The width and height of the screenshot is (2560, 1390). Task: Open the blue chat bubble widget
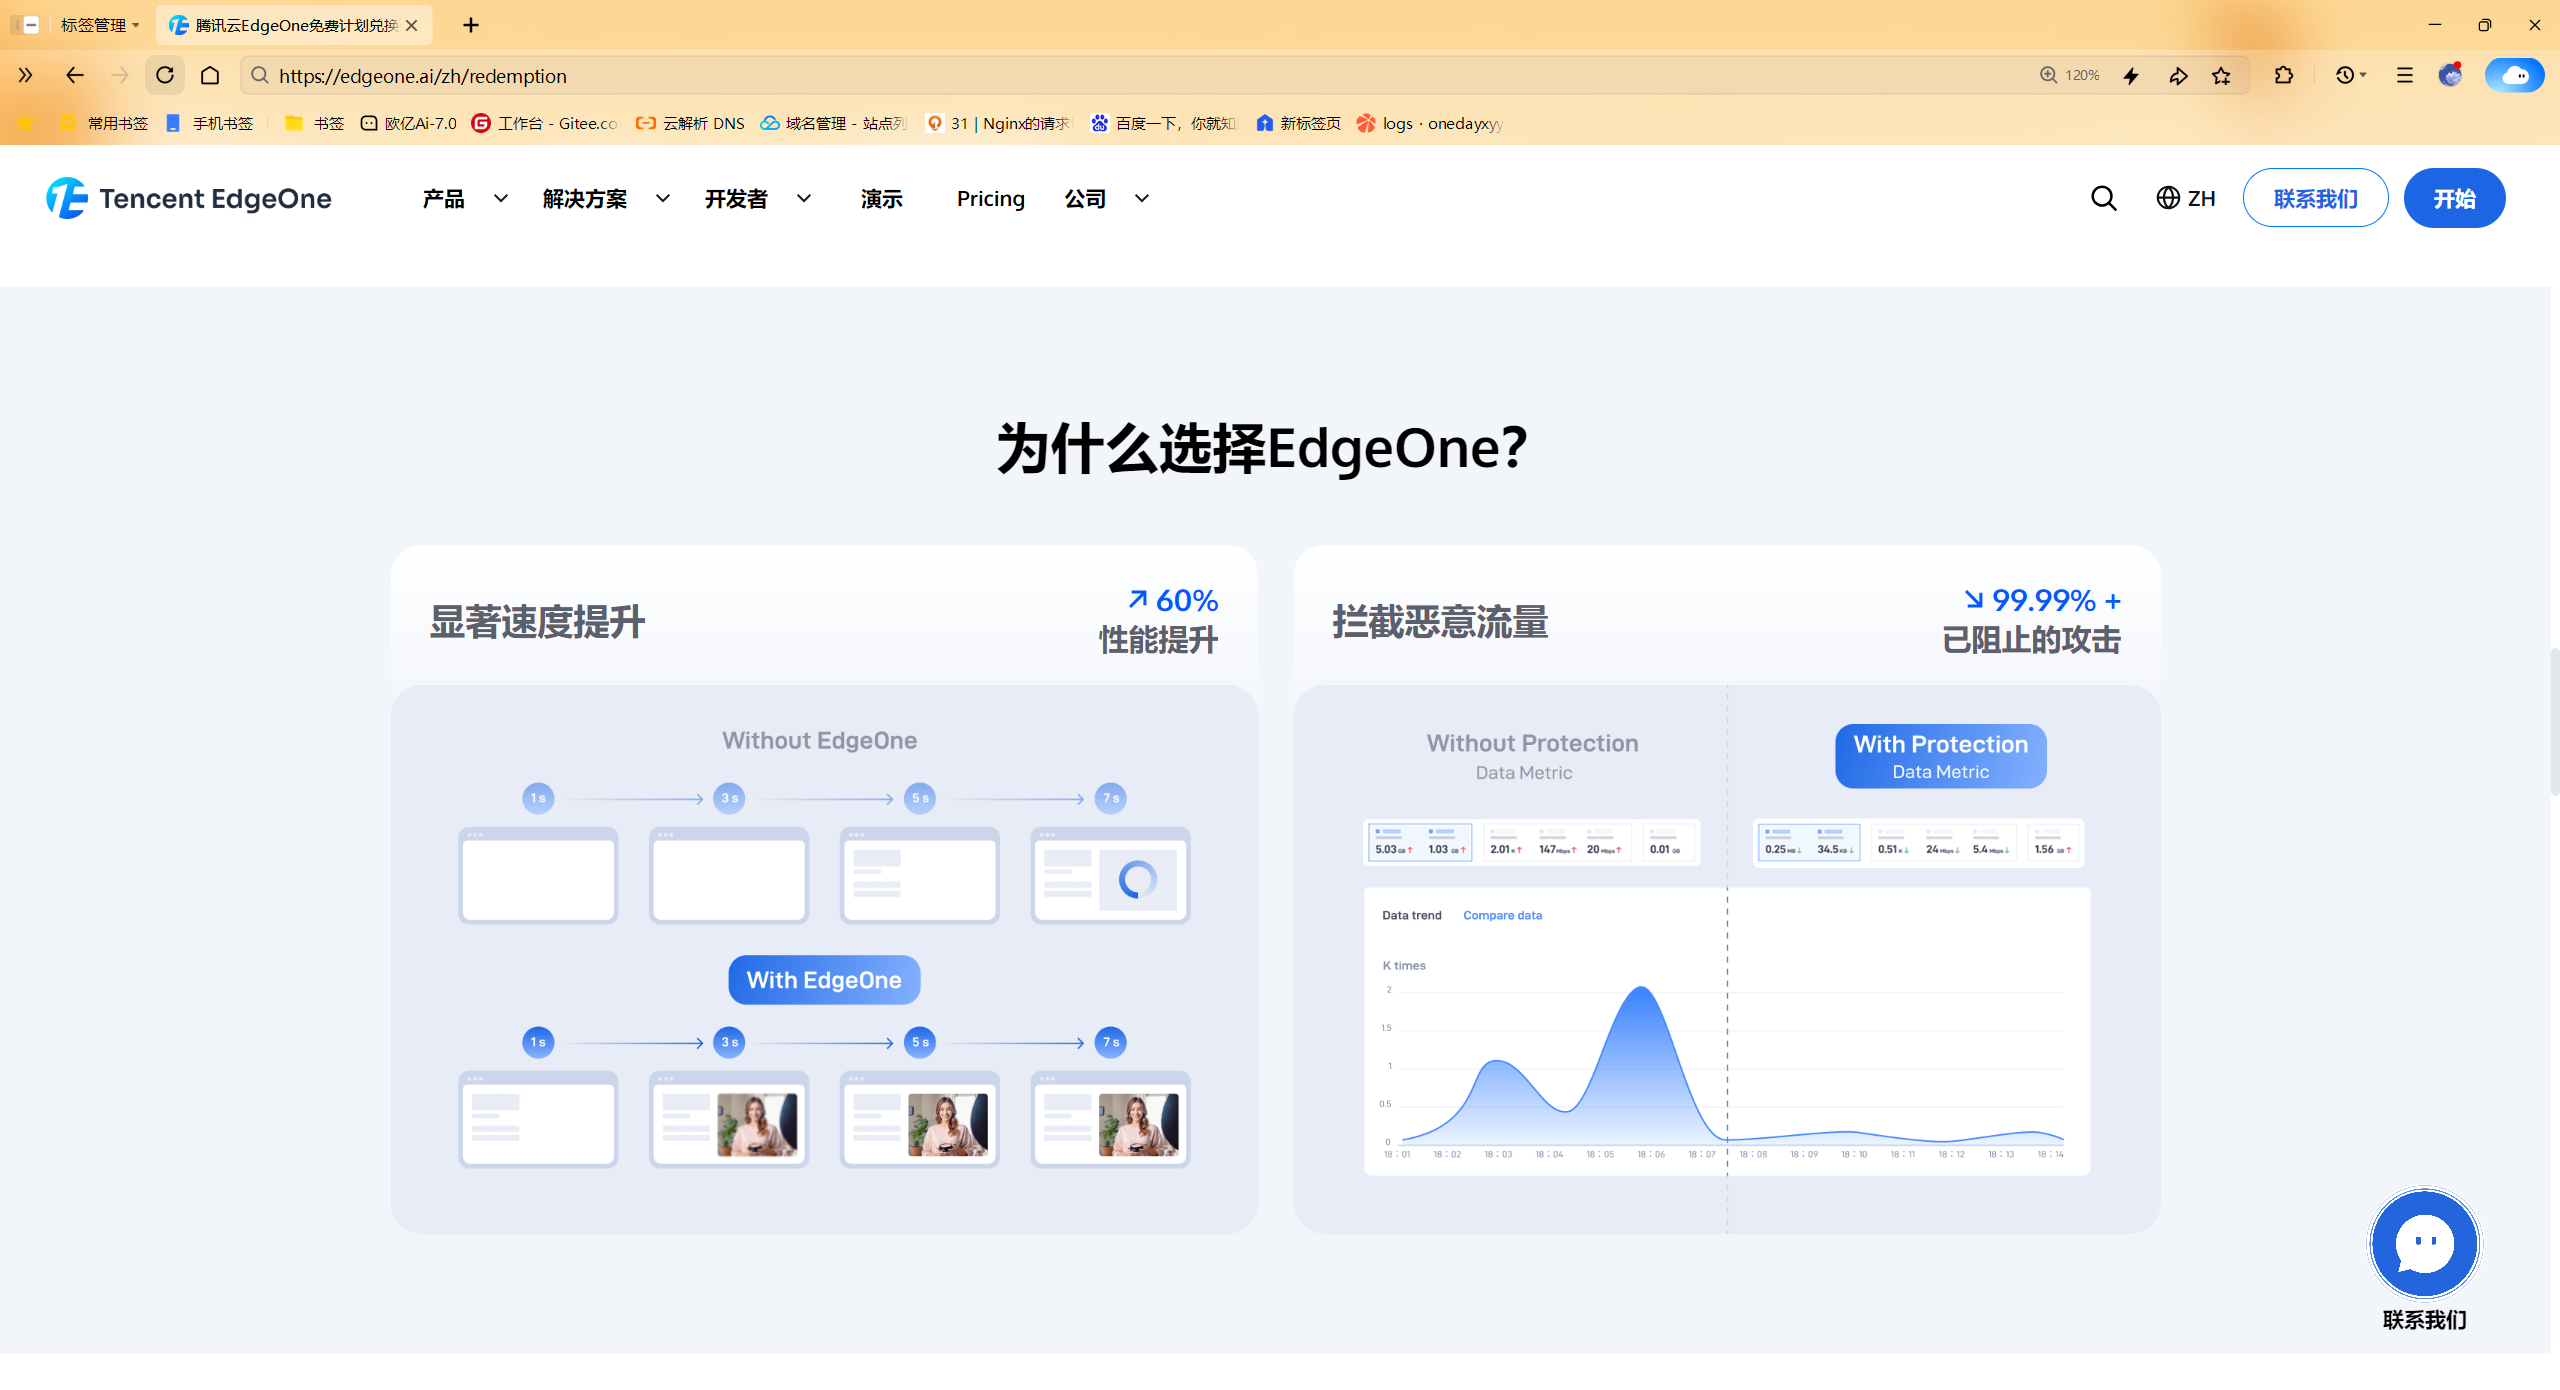(2424, 1243)
